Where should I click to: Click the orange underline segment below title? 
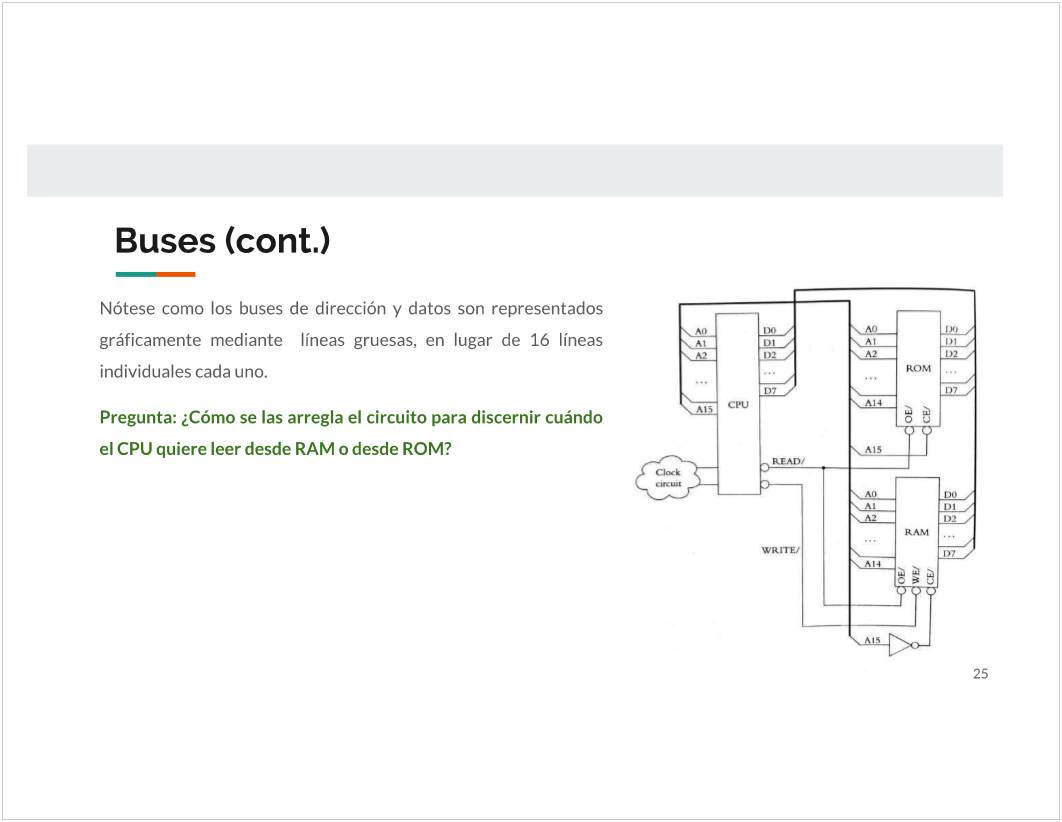176,274
